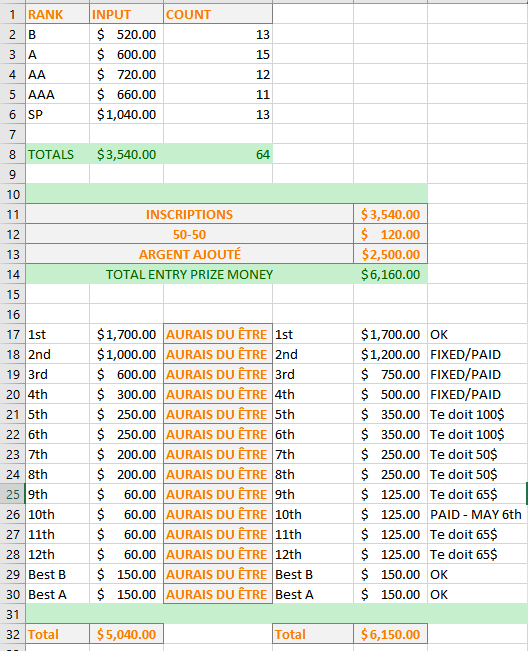Click the PAID - MAY 6th note cell
528x651 pixels.
477,514
